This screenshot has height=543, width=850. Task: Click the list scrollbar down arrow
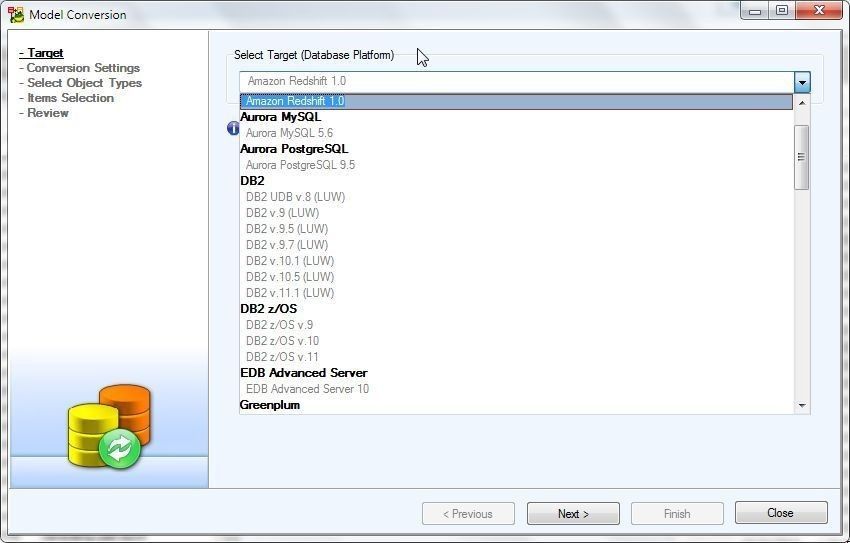coord(802,405)
